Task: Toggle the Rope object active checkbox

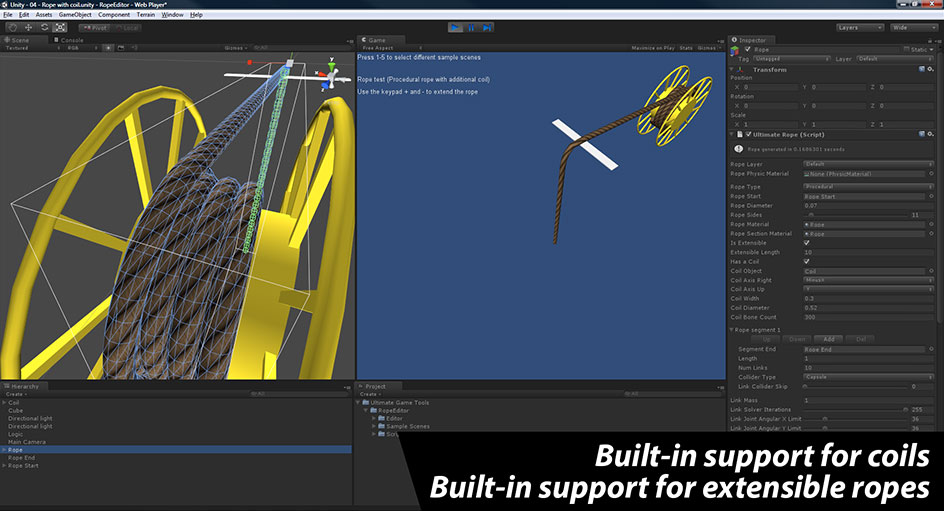Action: pyautogui.click(x=748, y=50)
